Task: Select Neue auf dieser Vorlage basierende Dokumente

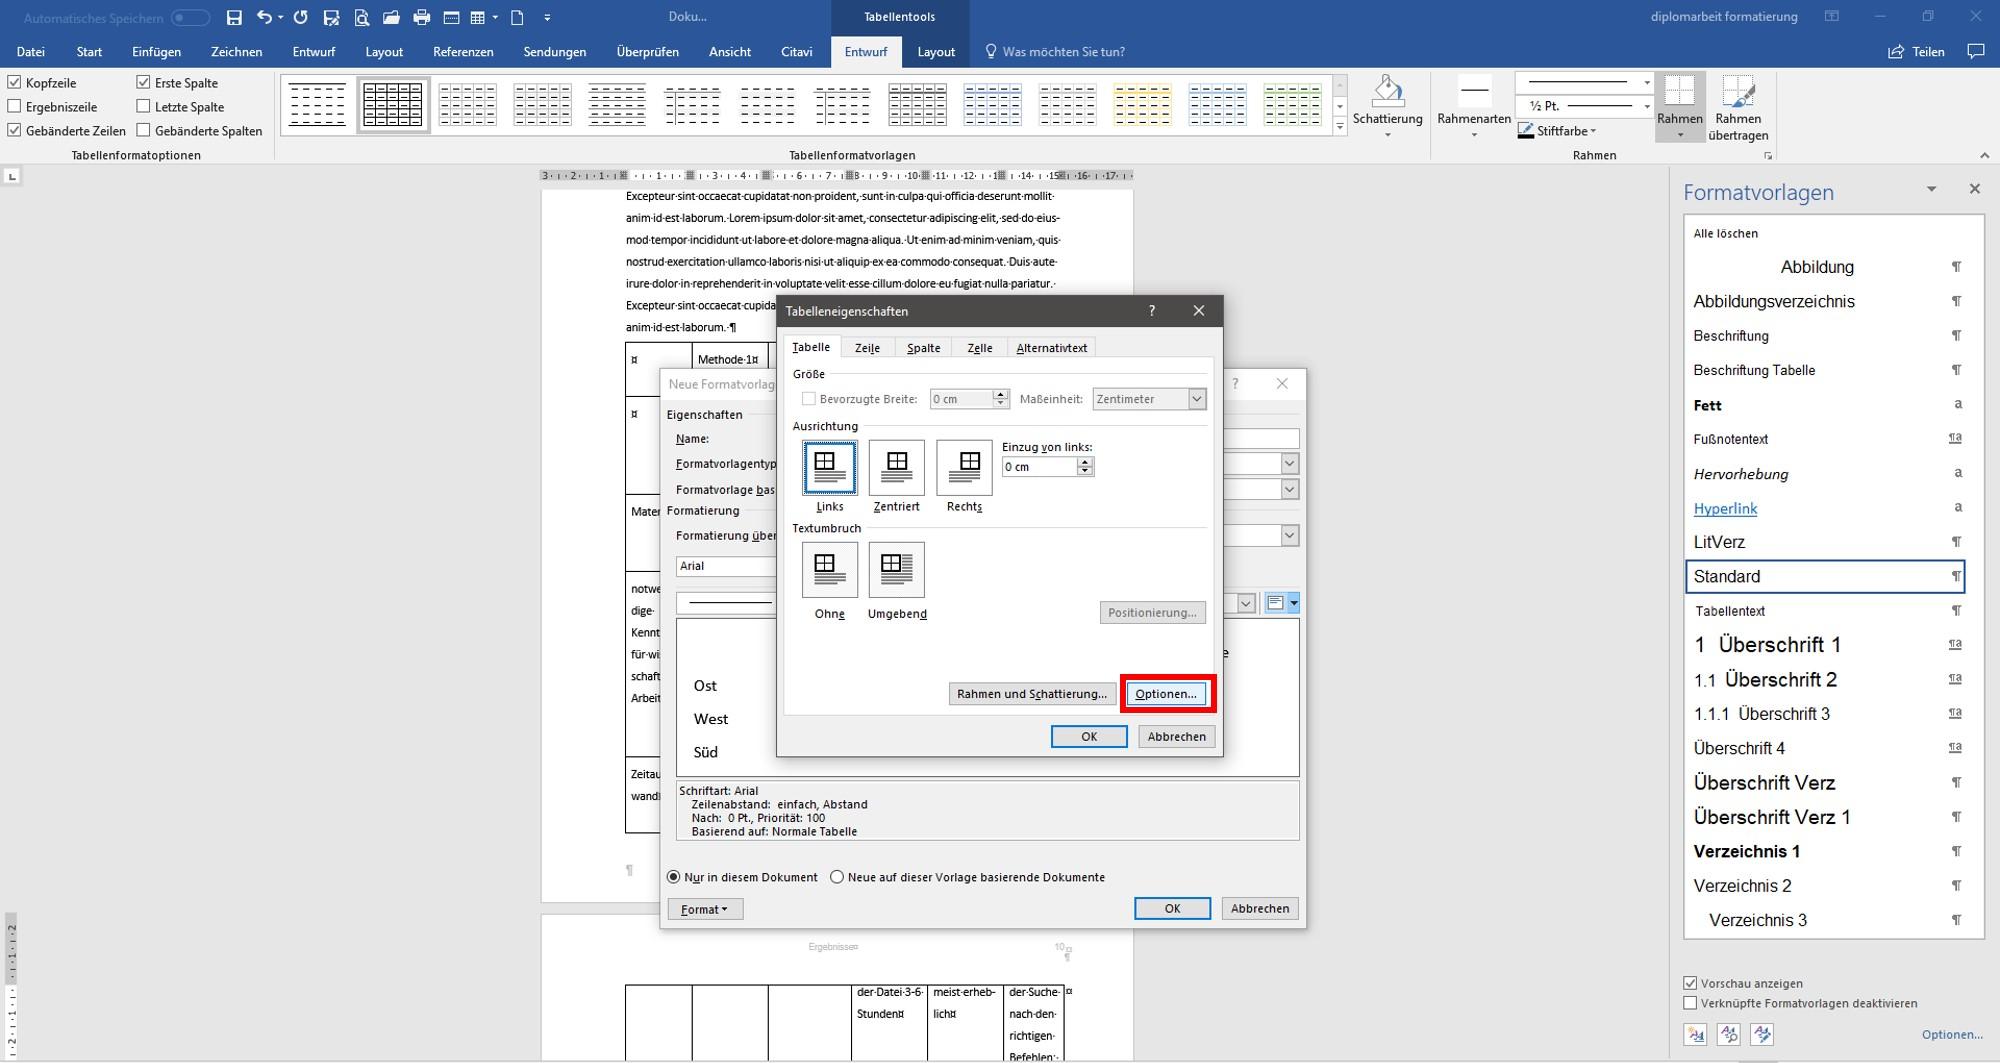Action: click(837, 877)
